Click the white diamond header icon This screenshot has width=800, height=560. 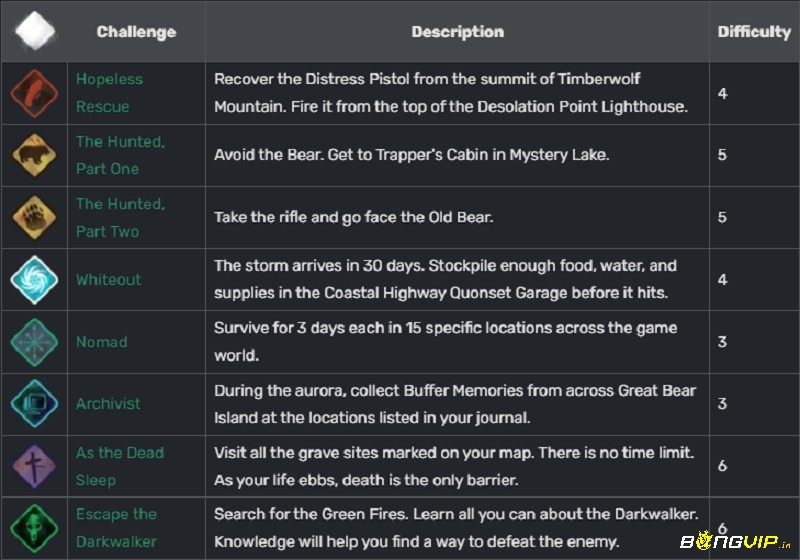35,31
